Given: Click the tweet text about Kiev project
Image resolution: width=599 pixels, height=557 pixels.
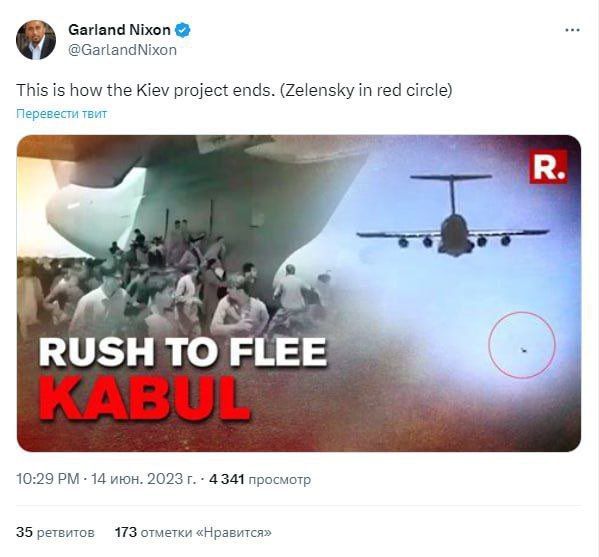Looking at the screenshot, I should click(234, 91).
